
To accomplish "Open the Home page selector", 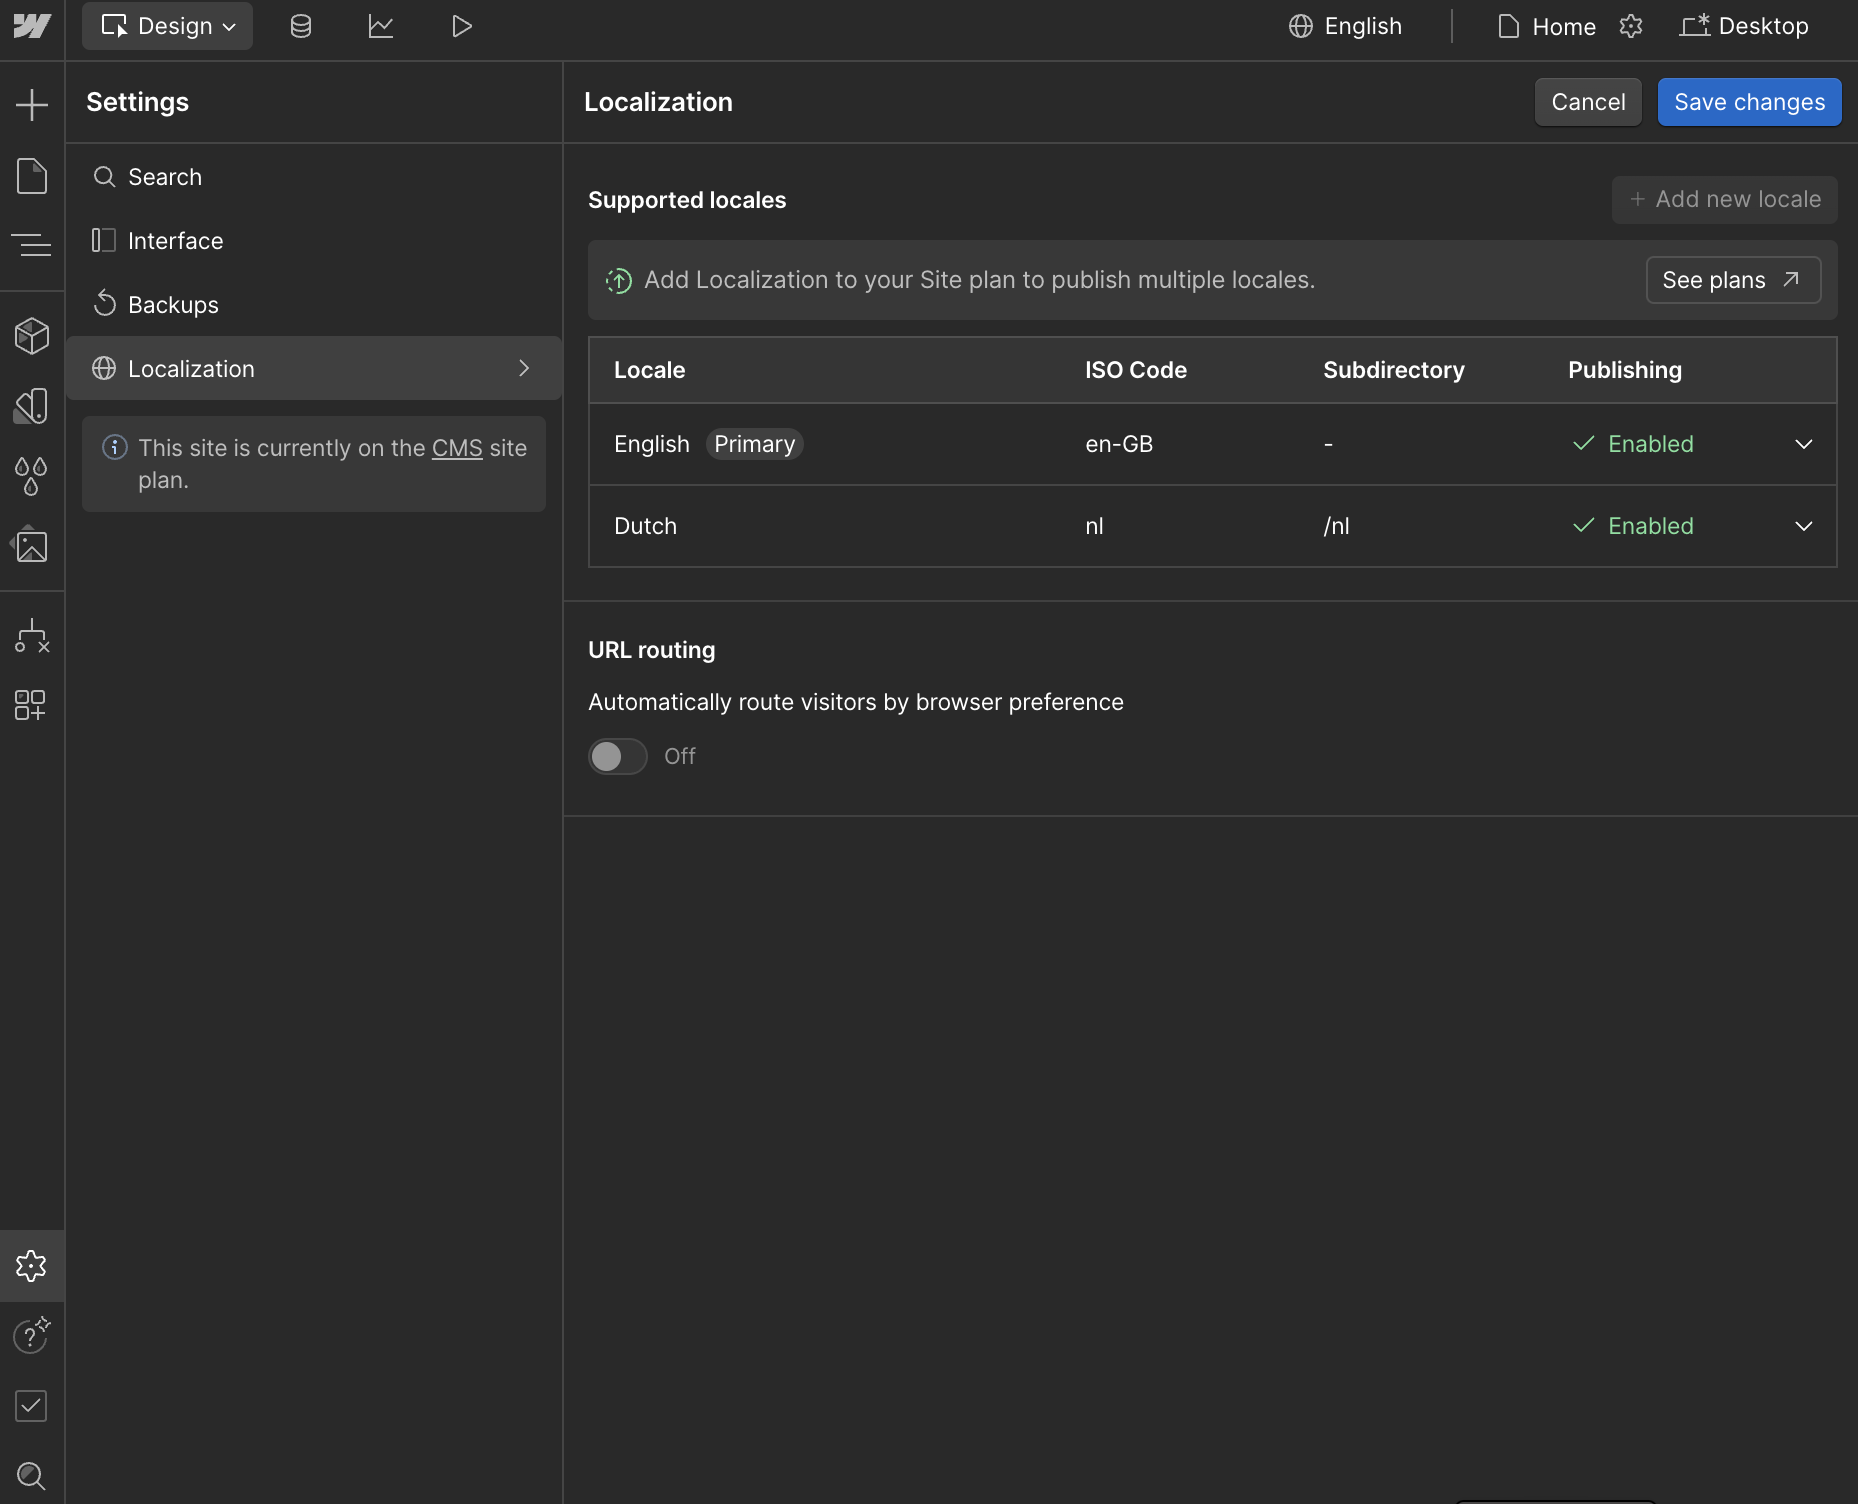I will pos(1546,26).
